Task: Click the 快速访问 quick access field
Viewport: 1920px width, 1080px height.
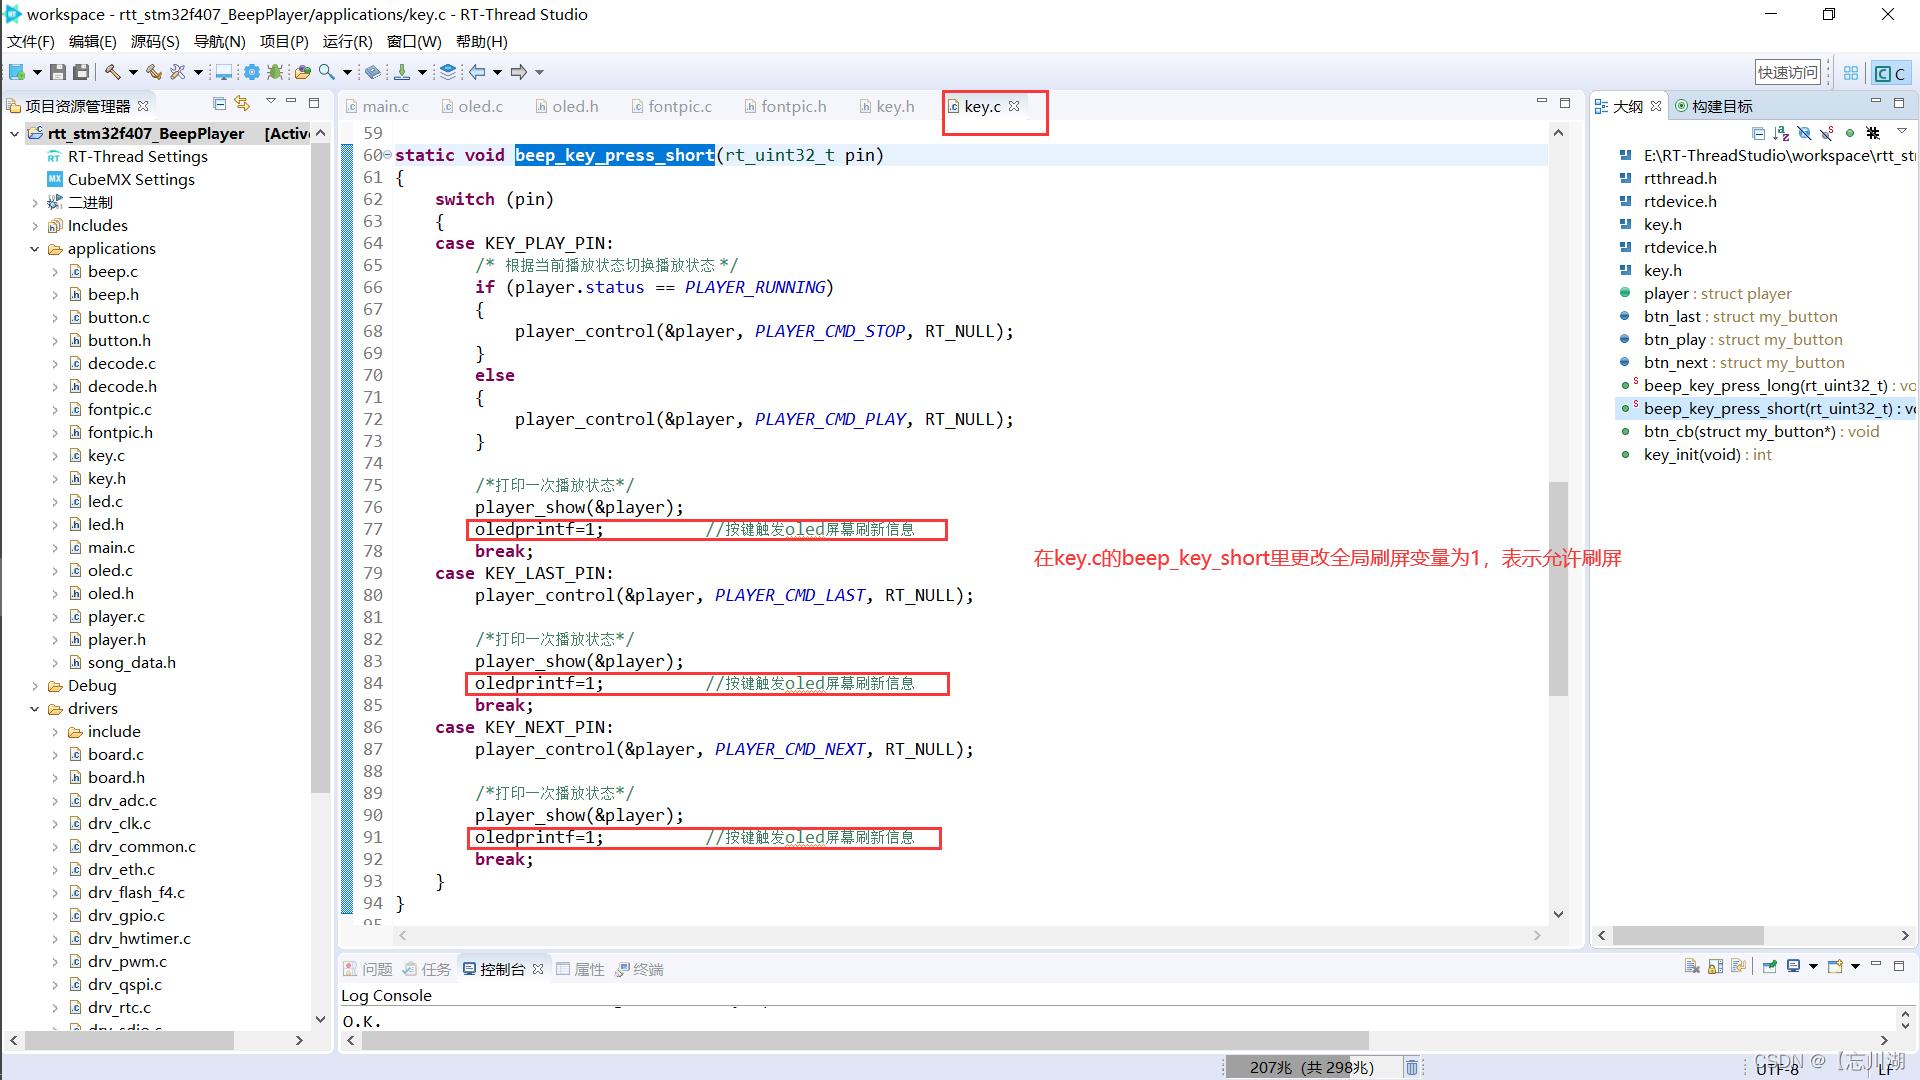Action: point(1788,73)
